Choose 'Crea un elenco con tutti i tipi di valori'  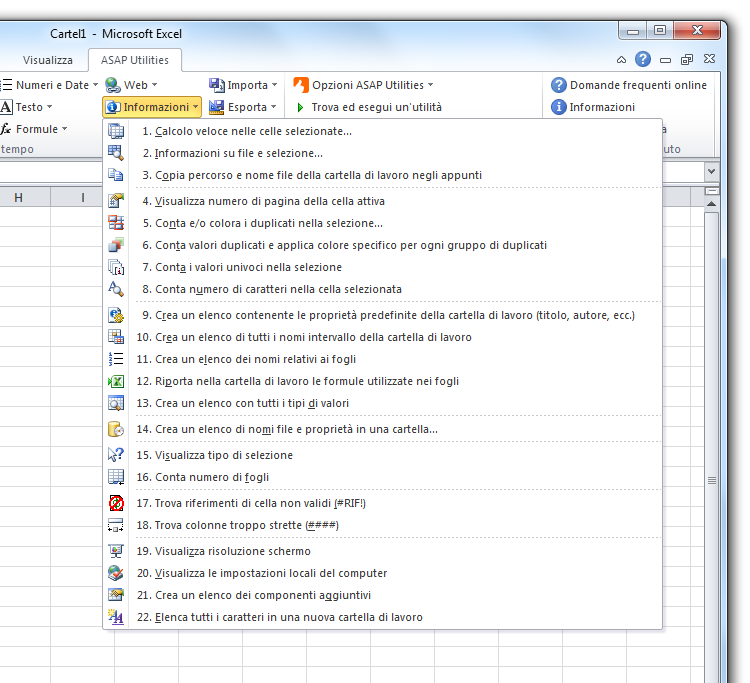click(383, 403)
